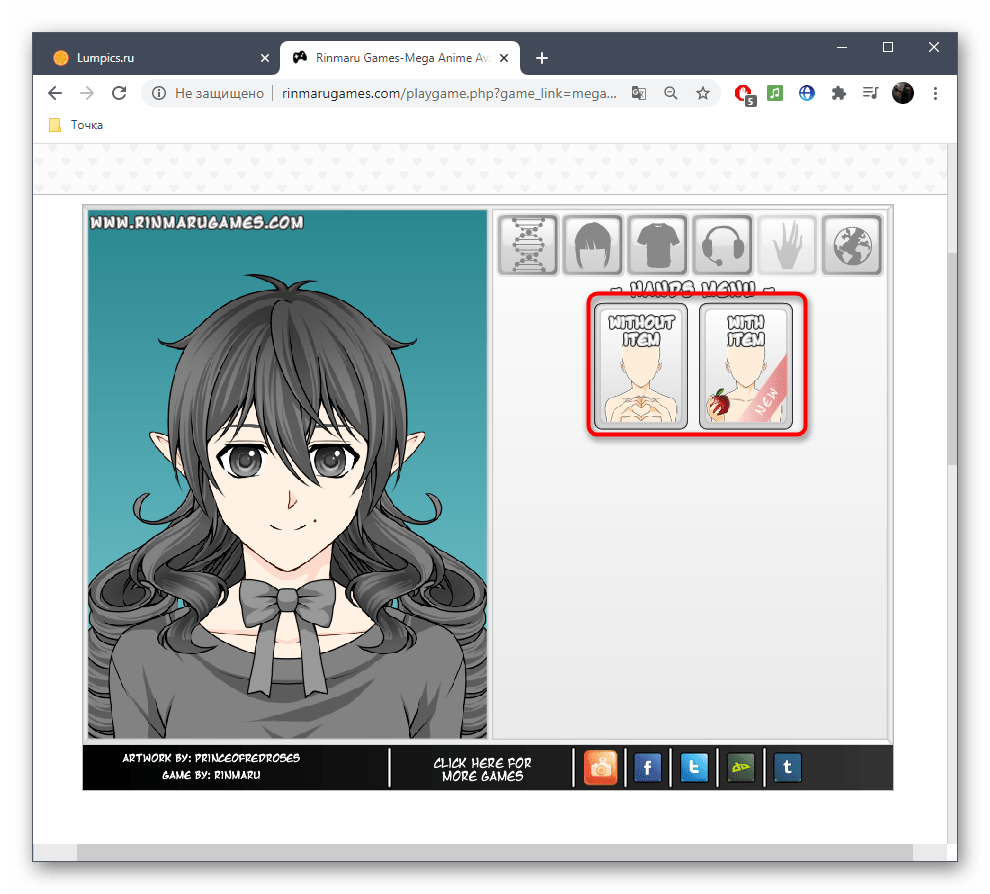Open the Точка bookmark folder

[76, 125]
